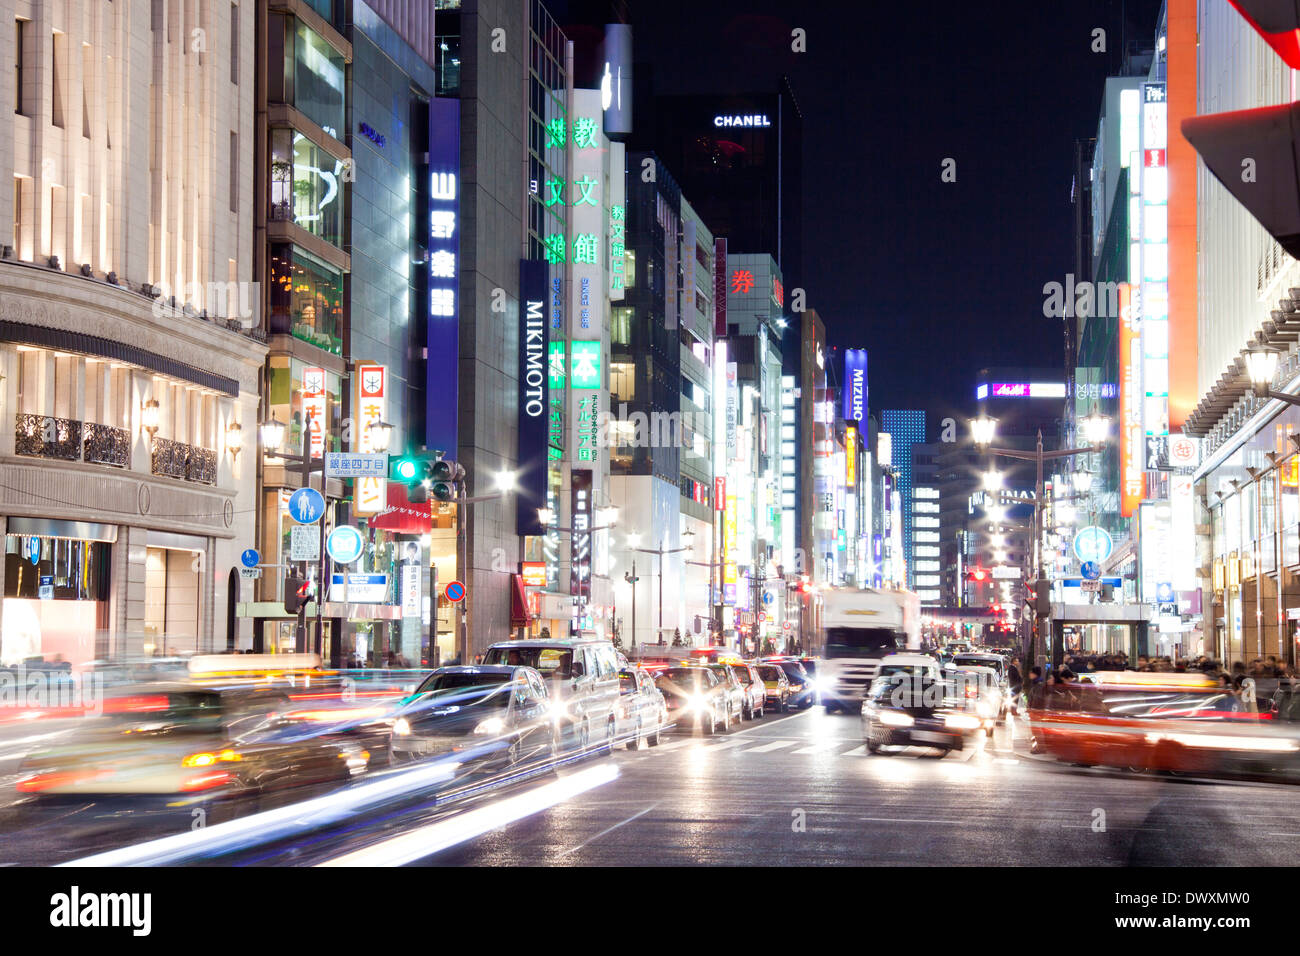Click the green 教文館 vertical sign
The height and width of the screenshot is (956, 1300).
click(586, 190)
